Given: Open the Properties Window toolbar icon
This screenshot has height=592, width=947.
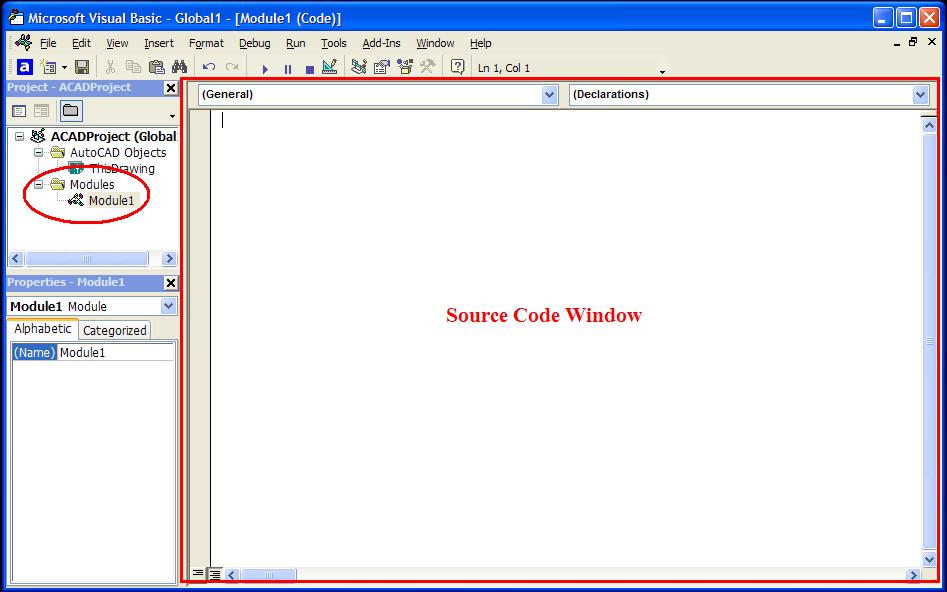Looking at the screenshot, I should [380, 67].
